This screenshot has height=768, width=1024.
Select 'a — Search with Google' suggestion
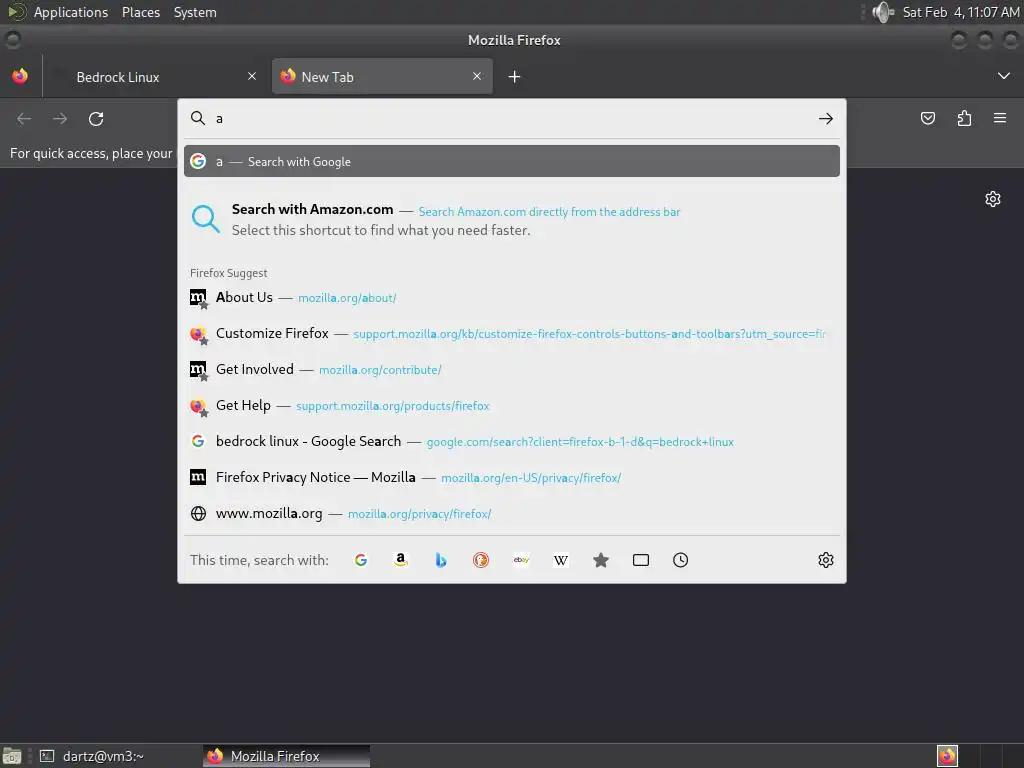(511, 161)
